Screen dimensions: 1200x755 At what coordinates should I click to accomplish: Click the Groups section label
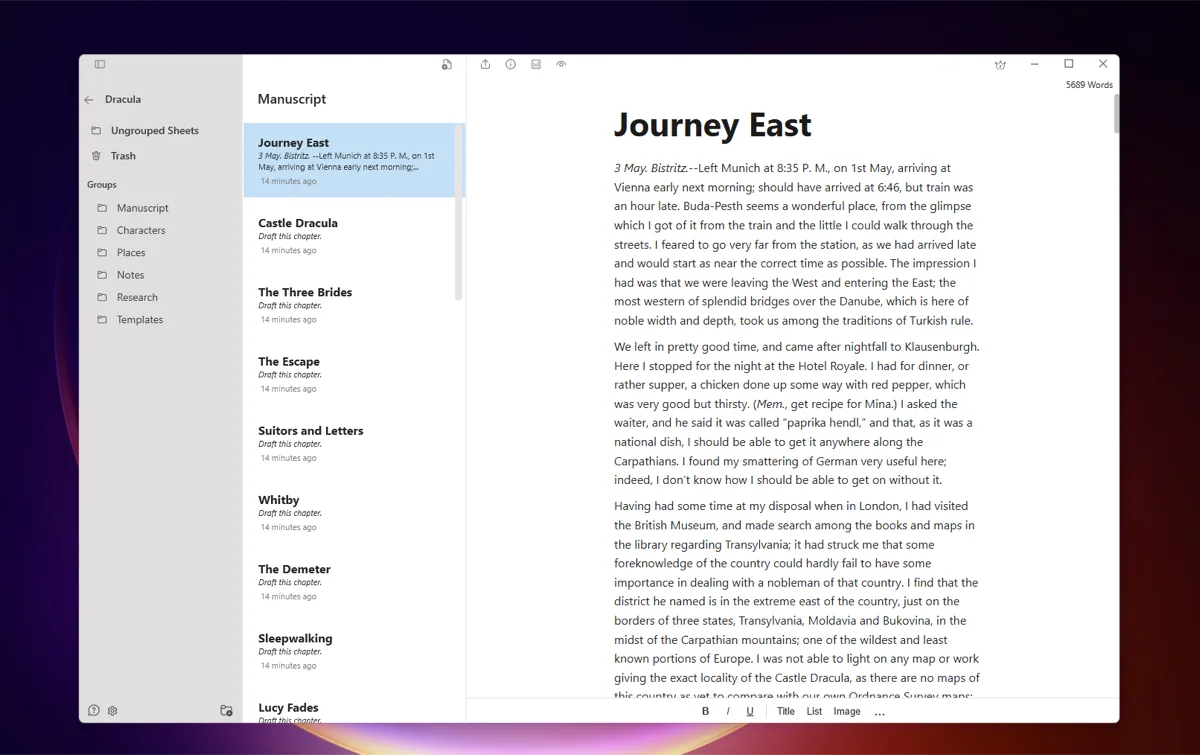point(102,185)
